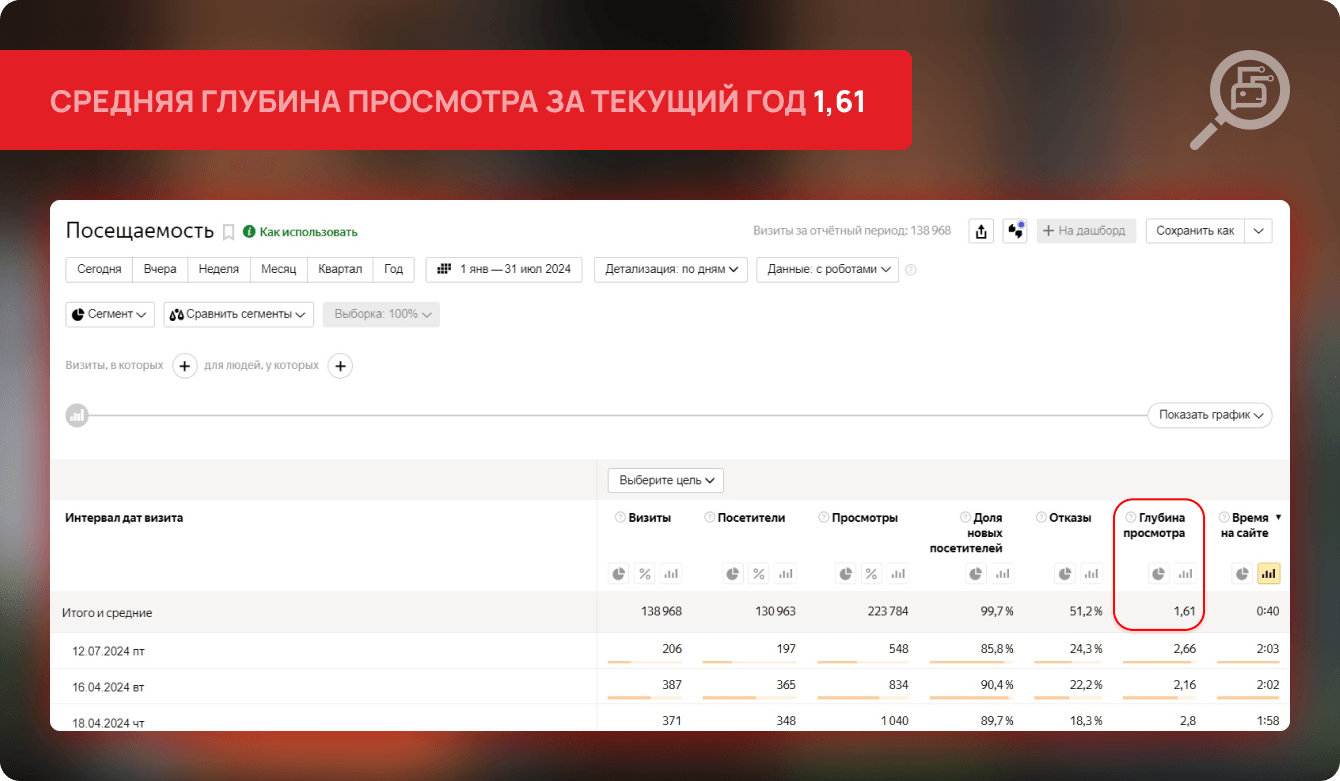This screenshot has width=1340, height=781.
Task: Toggle pie chart for Посетители column
Action: click(733, 574)
